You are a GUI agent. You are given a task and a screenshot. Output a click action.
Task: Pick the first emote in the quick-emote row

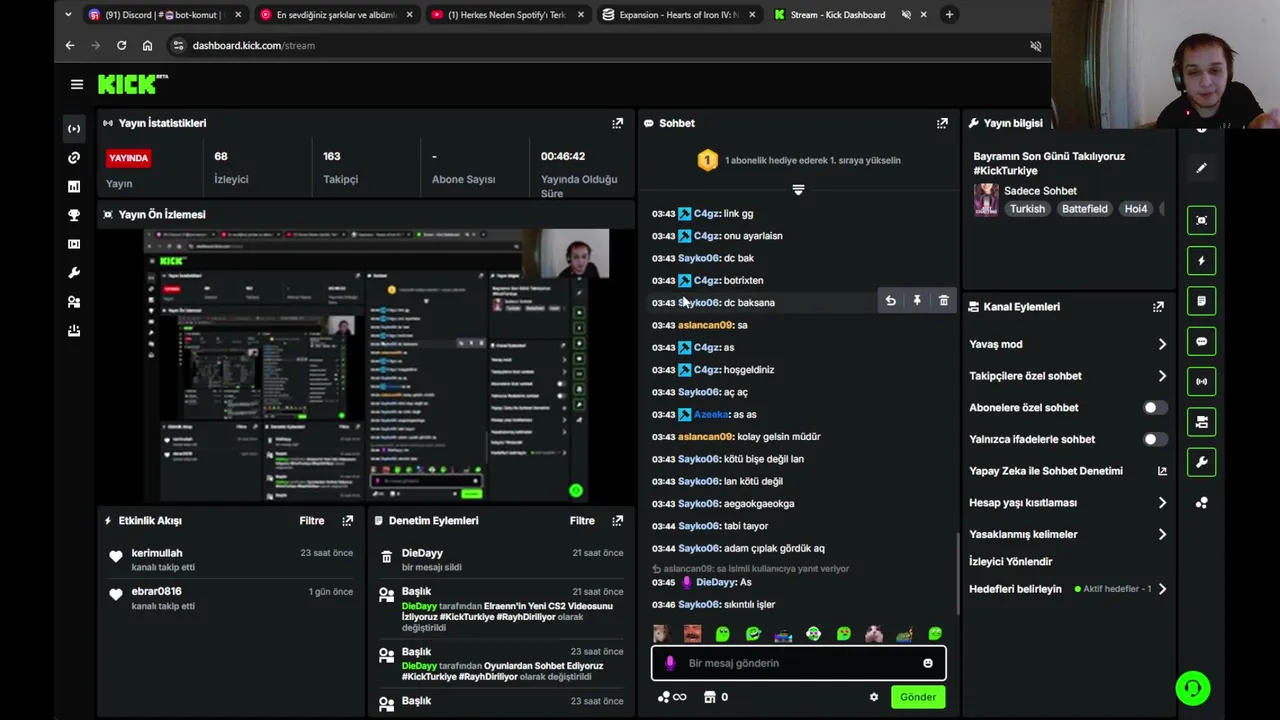(661, 634)
